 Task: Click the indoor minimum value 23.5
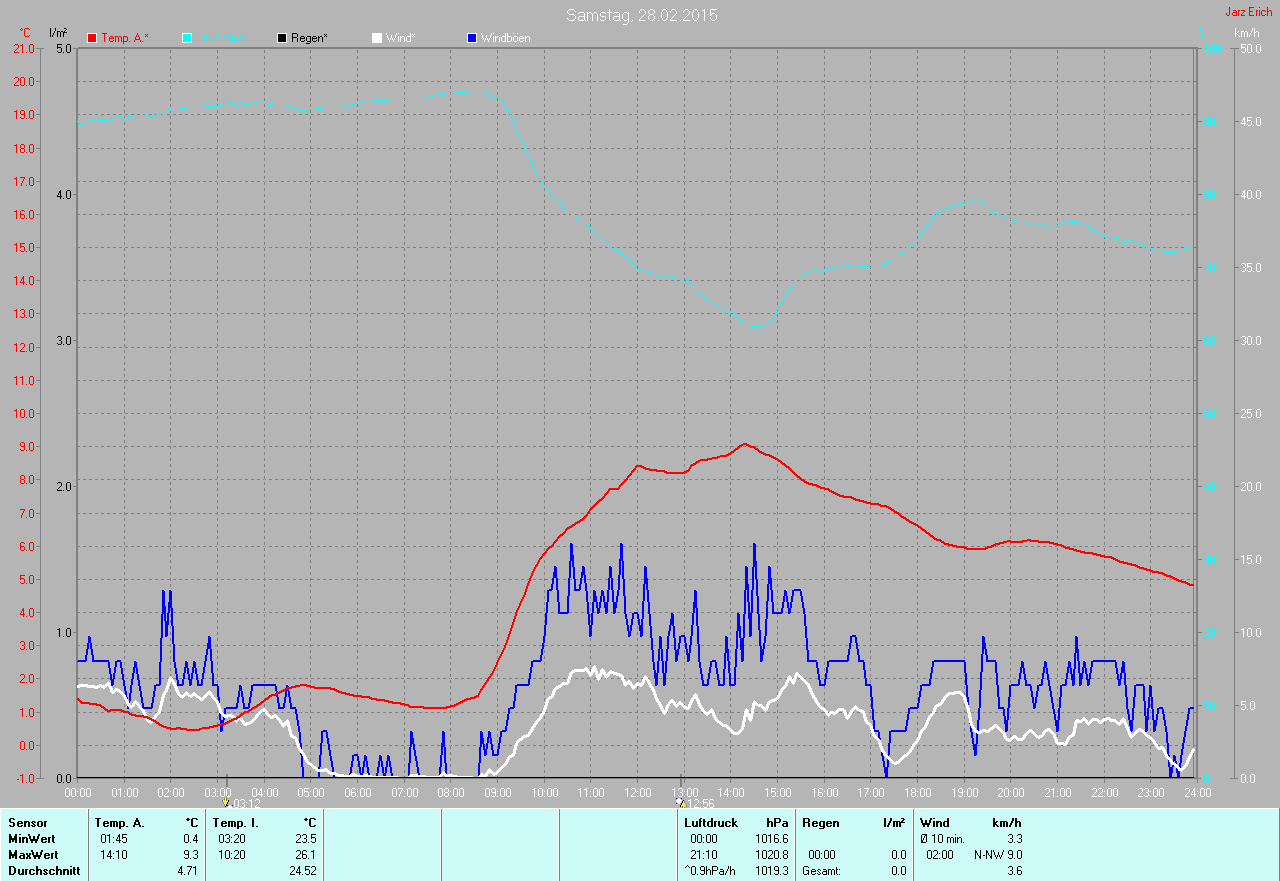(305, 839)
